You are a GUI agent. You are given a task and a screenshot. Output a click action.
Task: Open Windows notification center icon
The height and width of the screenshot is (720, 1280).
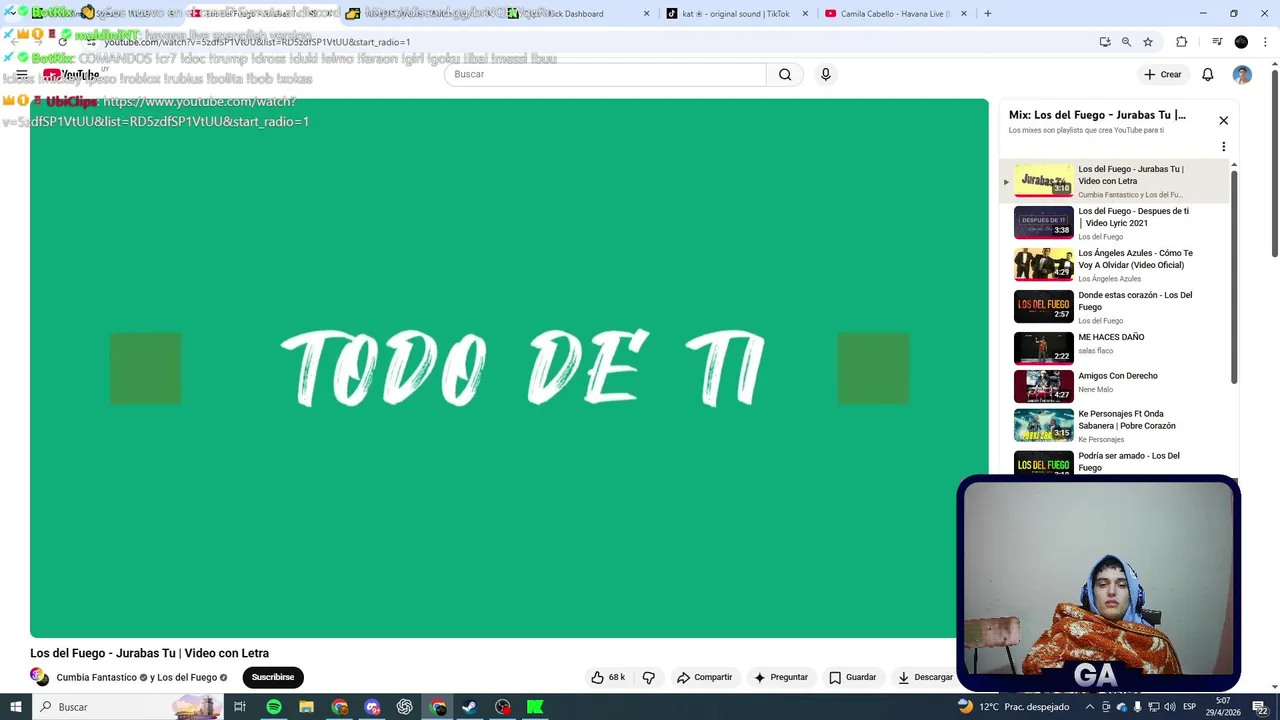1261,706
